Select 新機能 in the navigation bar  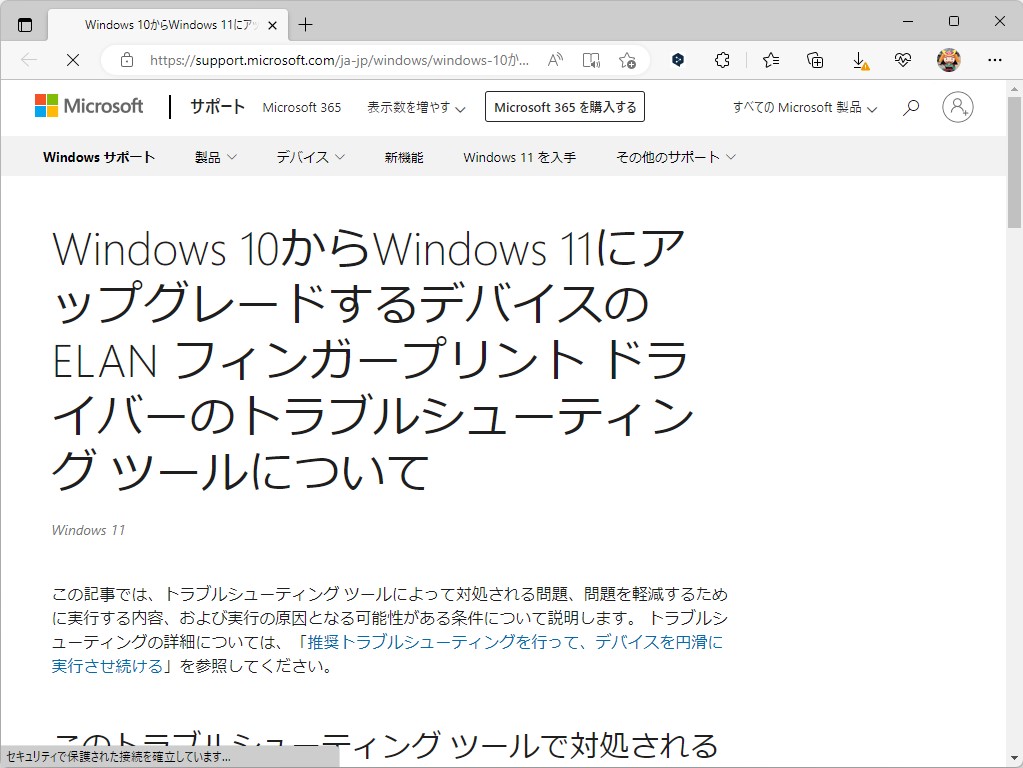coord(404,157)
